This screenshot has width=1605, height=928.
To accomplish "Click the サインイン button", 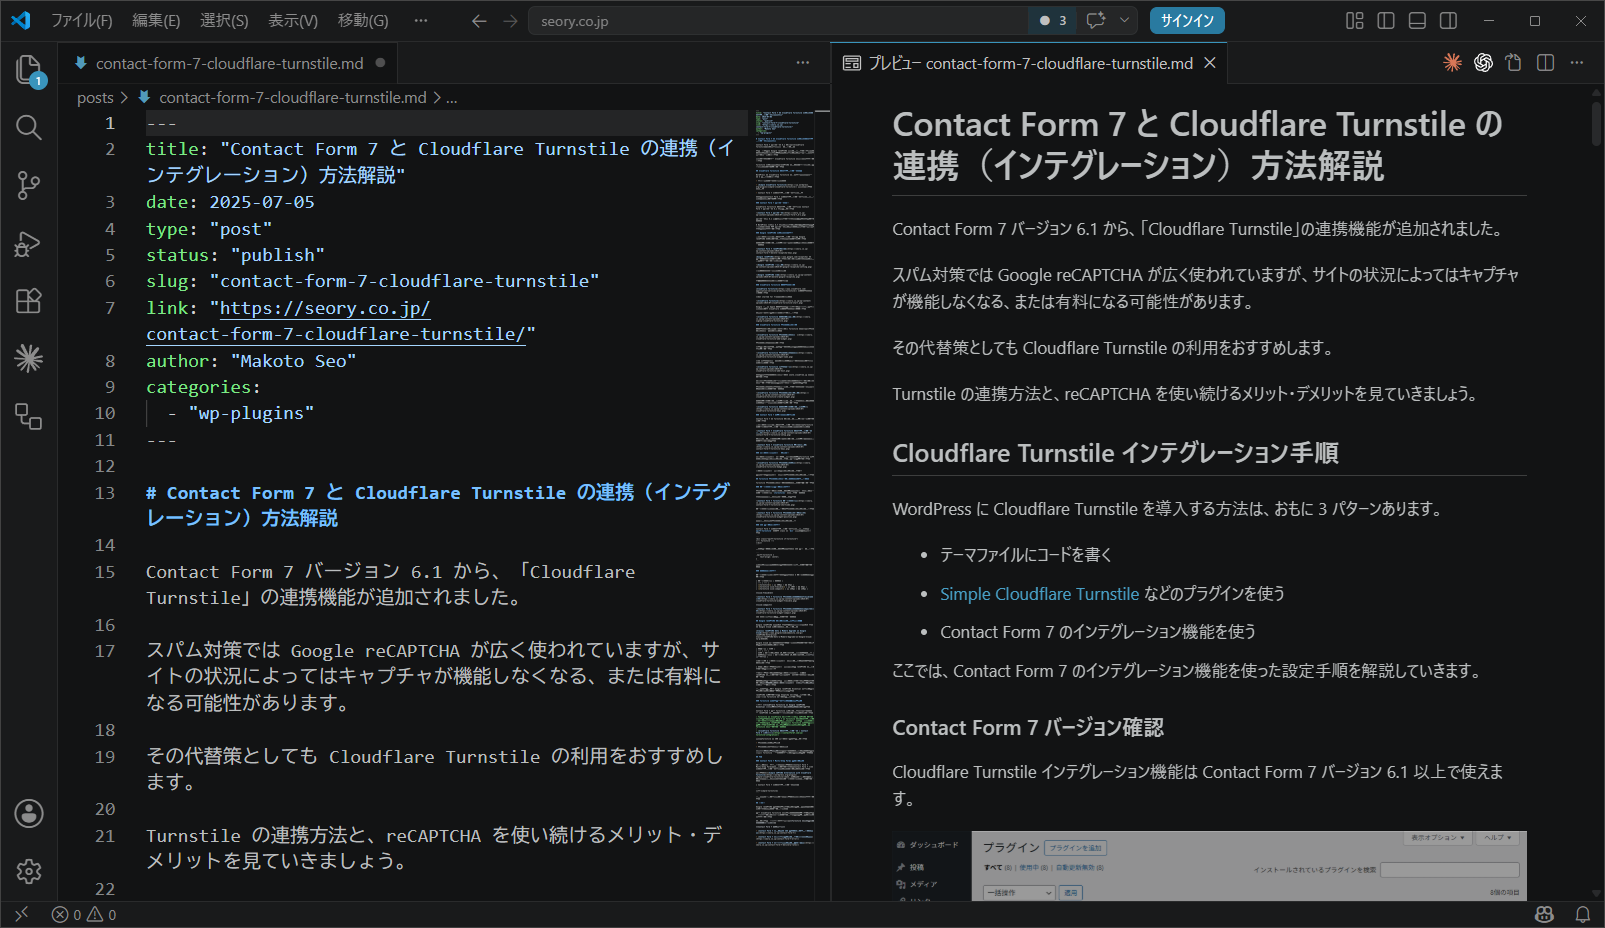I will (1187, 20).
